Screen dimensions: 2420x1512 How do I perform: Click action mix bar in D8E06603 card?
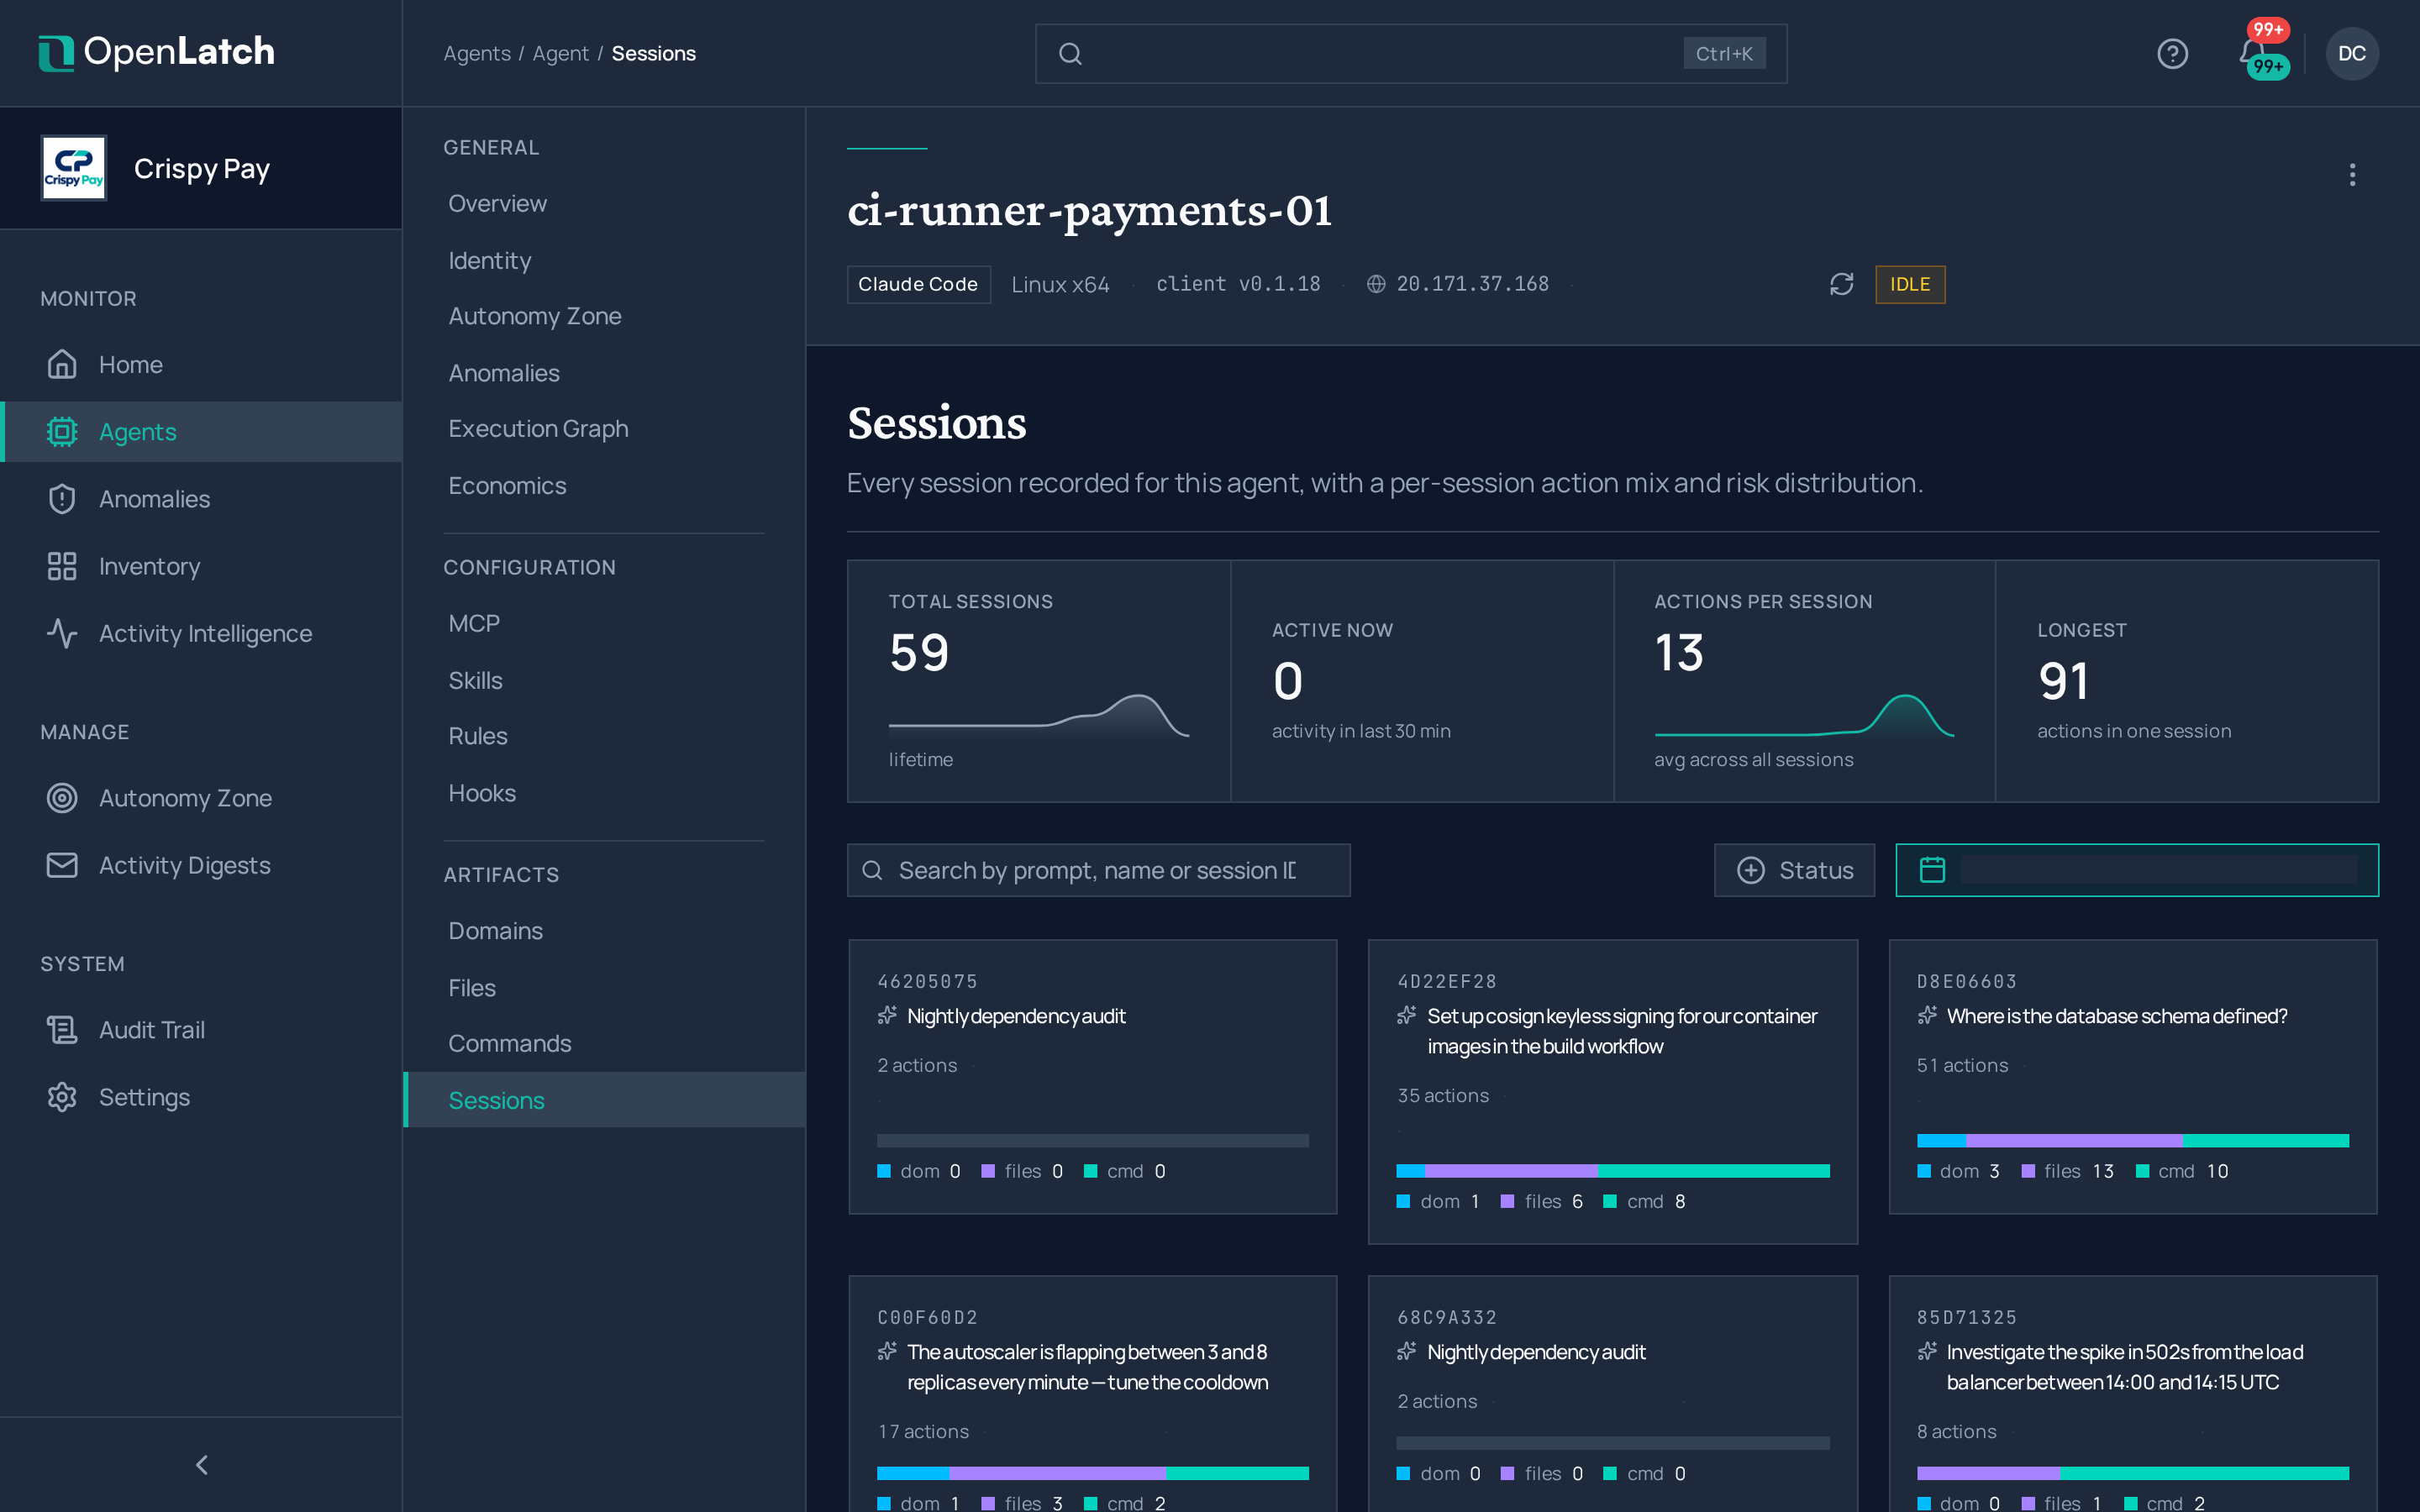[2132, 1141]
